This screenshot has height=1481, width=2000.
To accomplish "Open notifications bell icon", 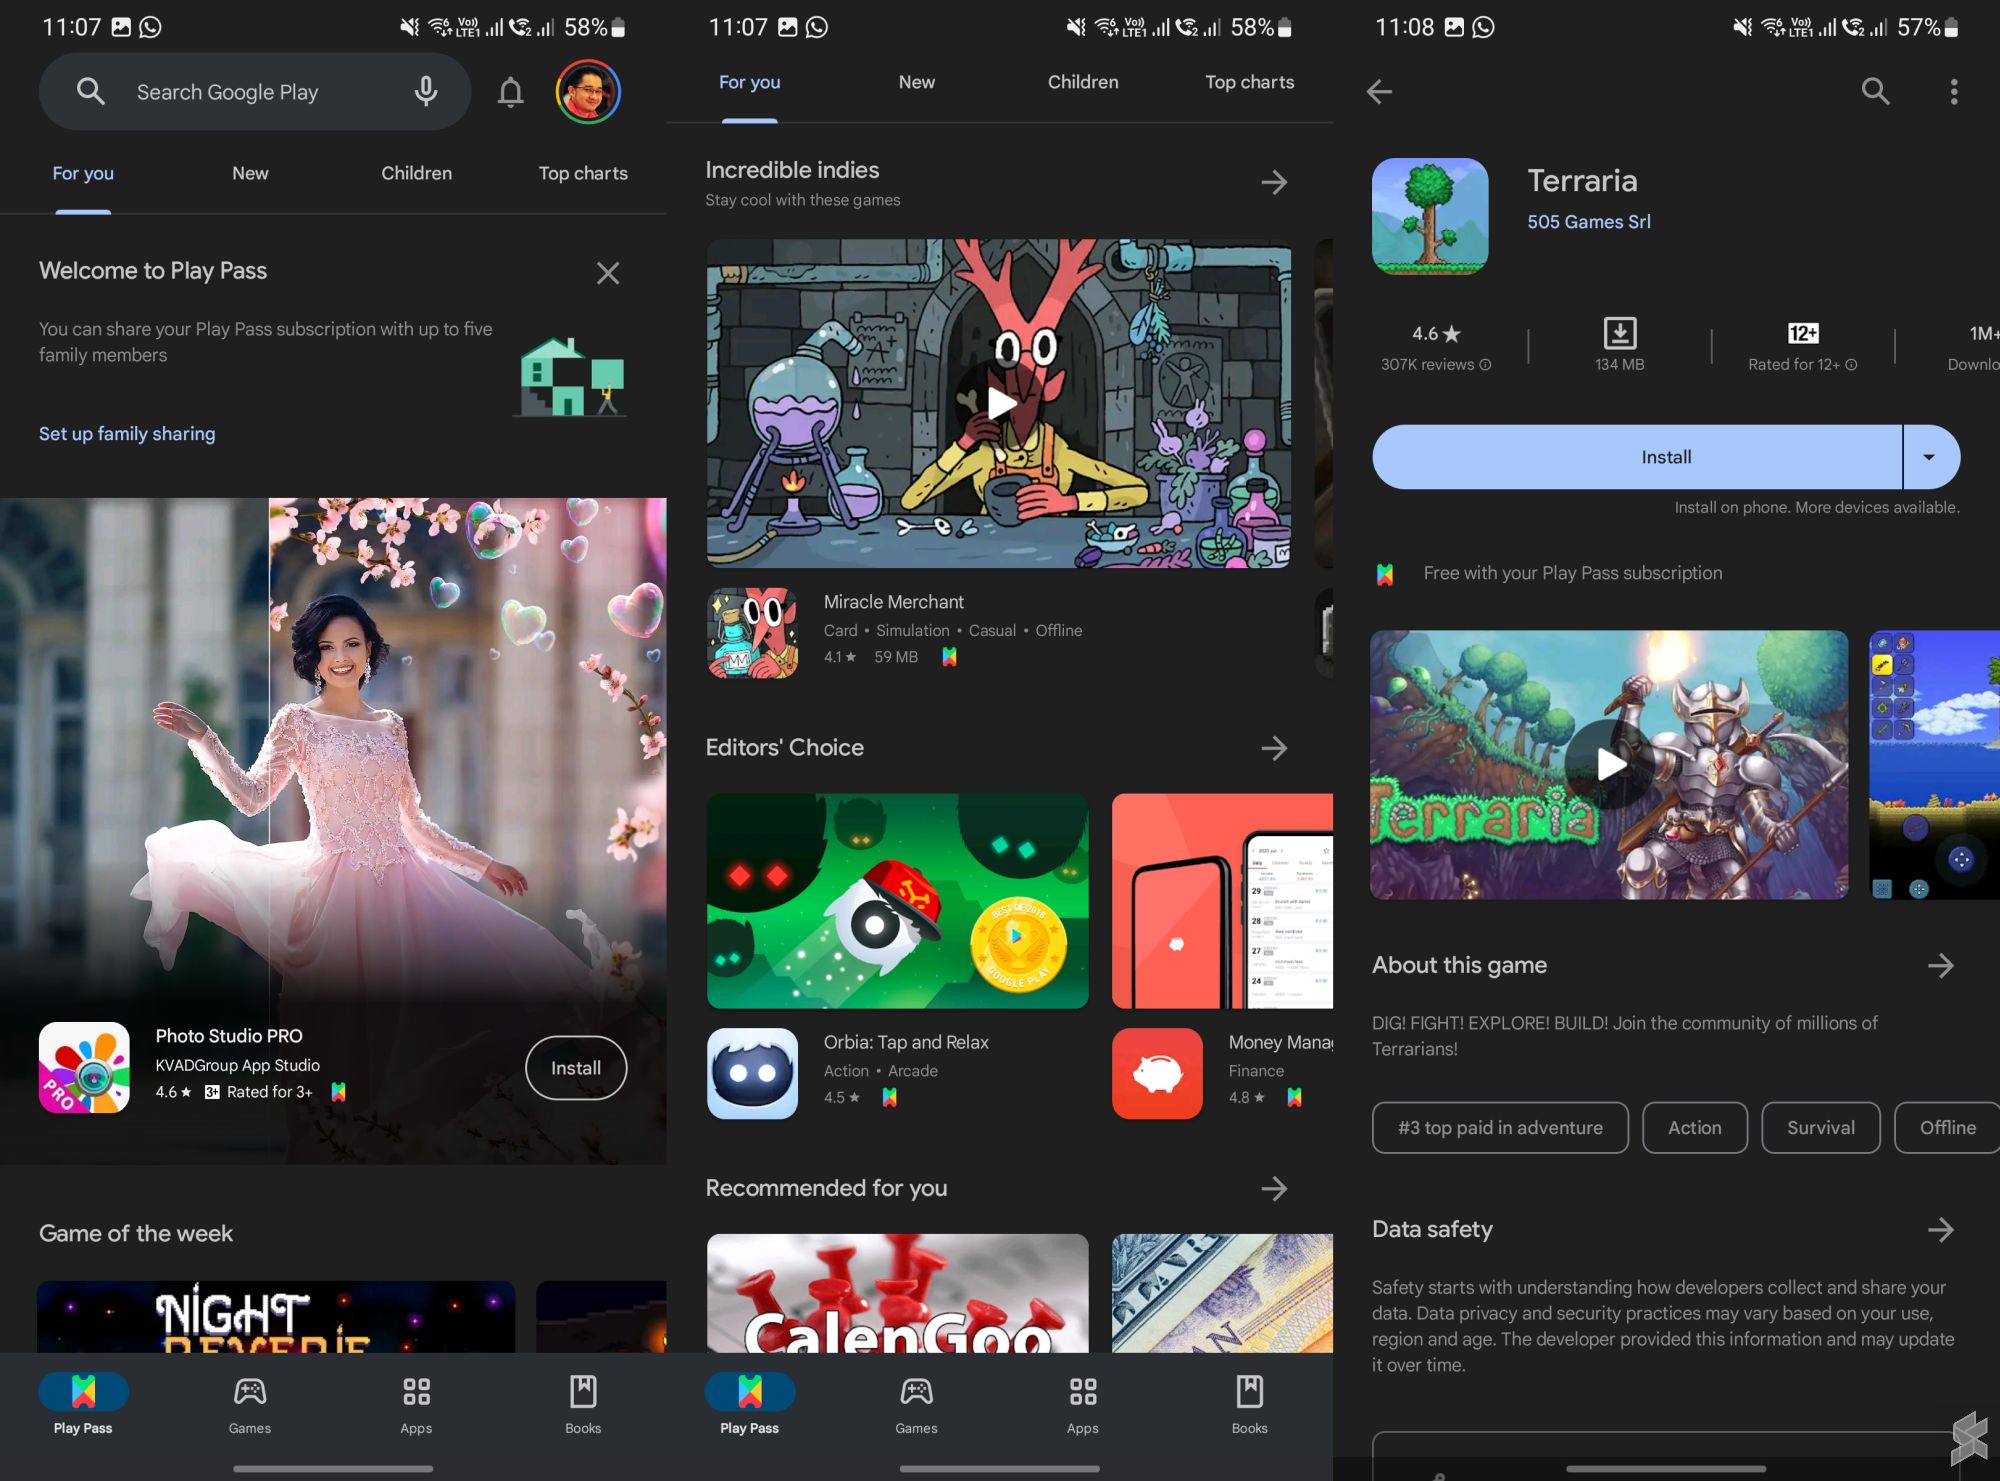I will coord(510,92).
